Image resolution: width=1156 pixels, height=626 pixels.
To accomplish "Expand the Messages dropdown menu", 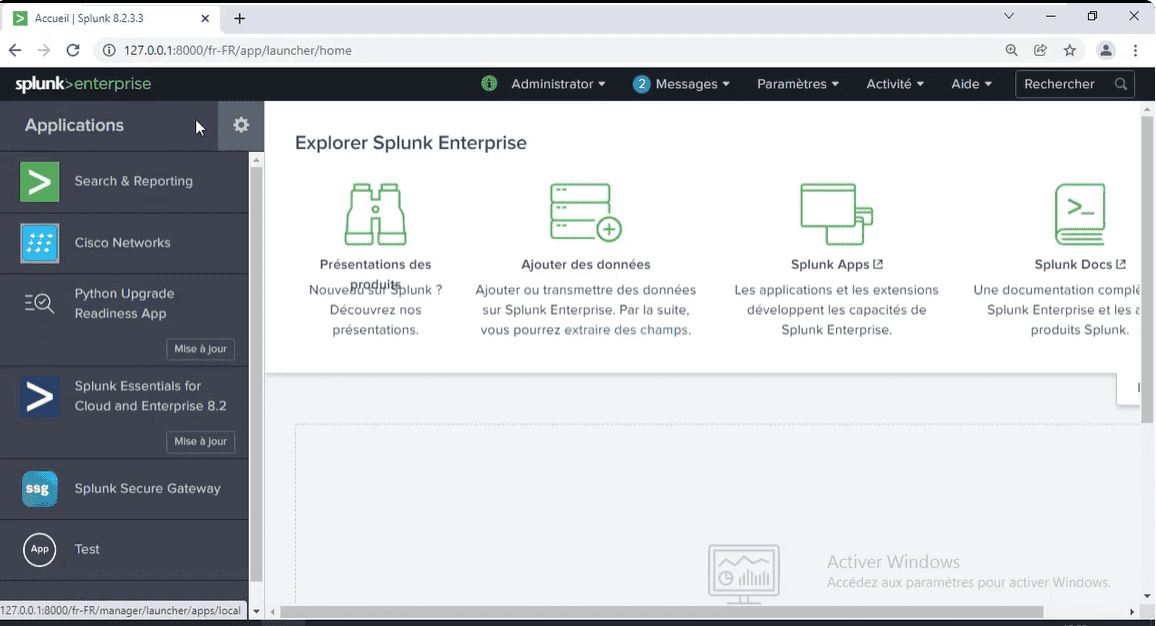I will point(692,84).
